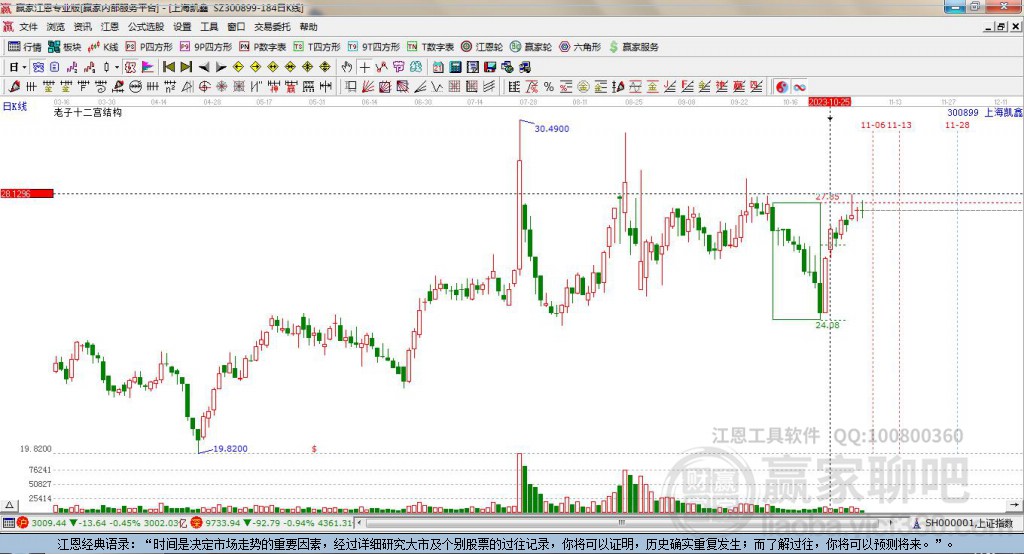The height and width of the screenshot is (554, 1024).
Task: Click the compass rose icon
Action: click(221, 86)
